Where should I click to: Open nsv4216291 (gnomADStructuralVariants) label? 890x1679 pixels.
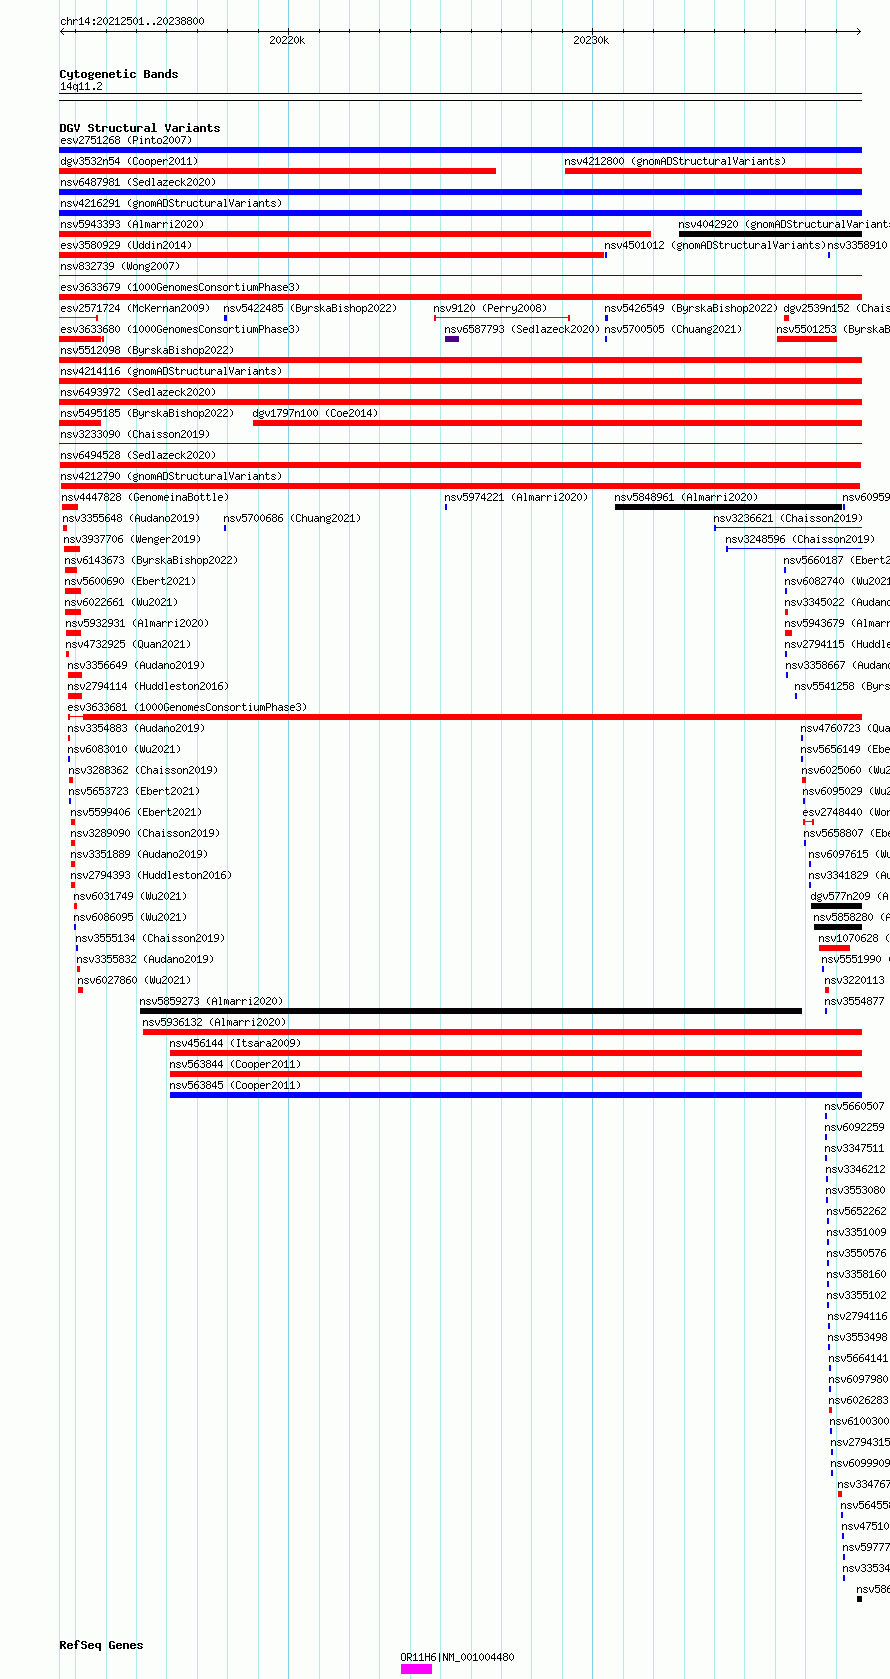tap(171, 203)
